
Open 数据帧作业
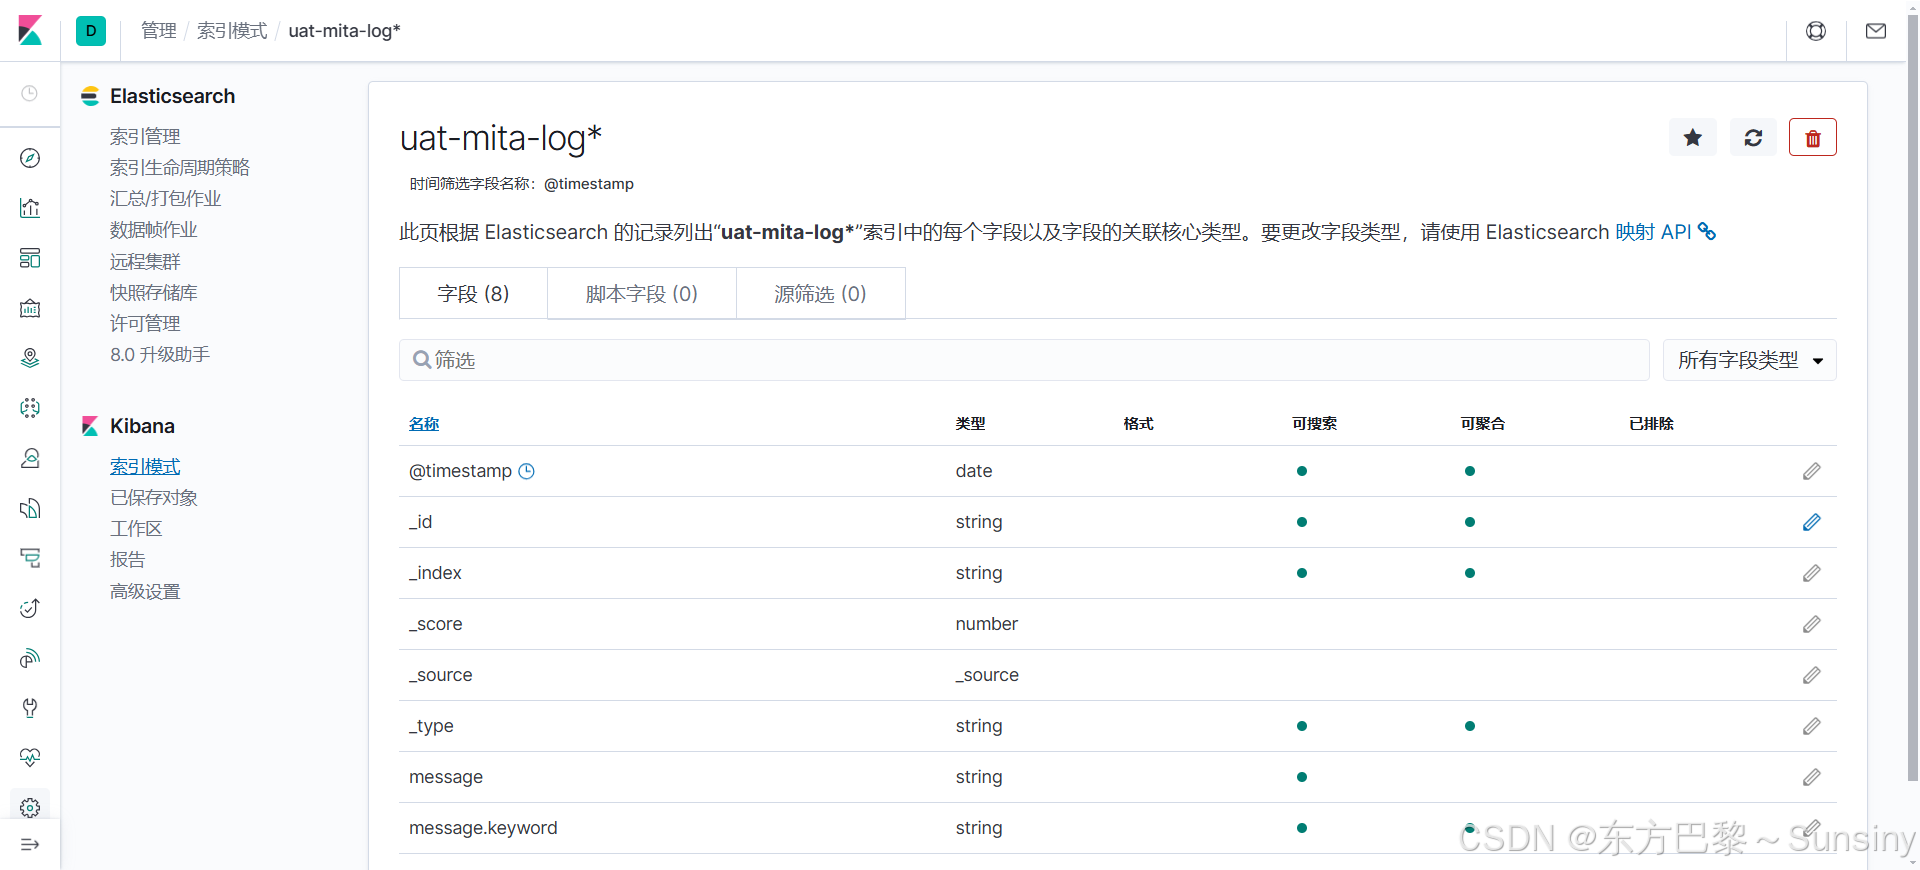(153, 229)
